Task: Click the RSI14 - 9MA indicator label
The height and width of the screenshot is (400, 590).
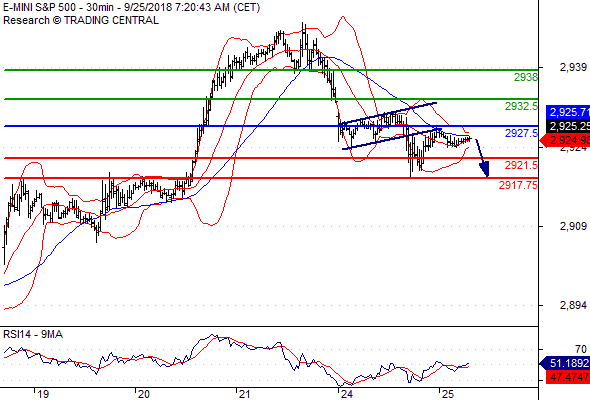Action: coord(33,334)
